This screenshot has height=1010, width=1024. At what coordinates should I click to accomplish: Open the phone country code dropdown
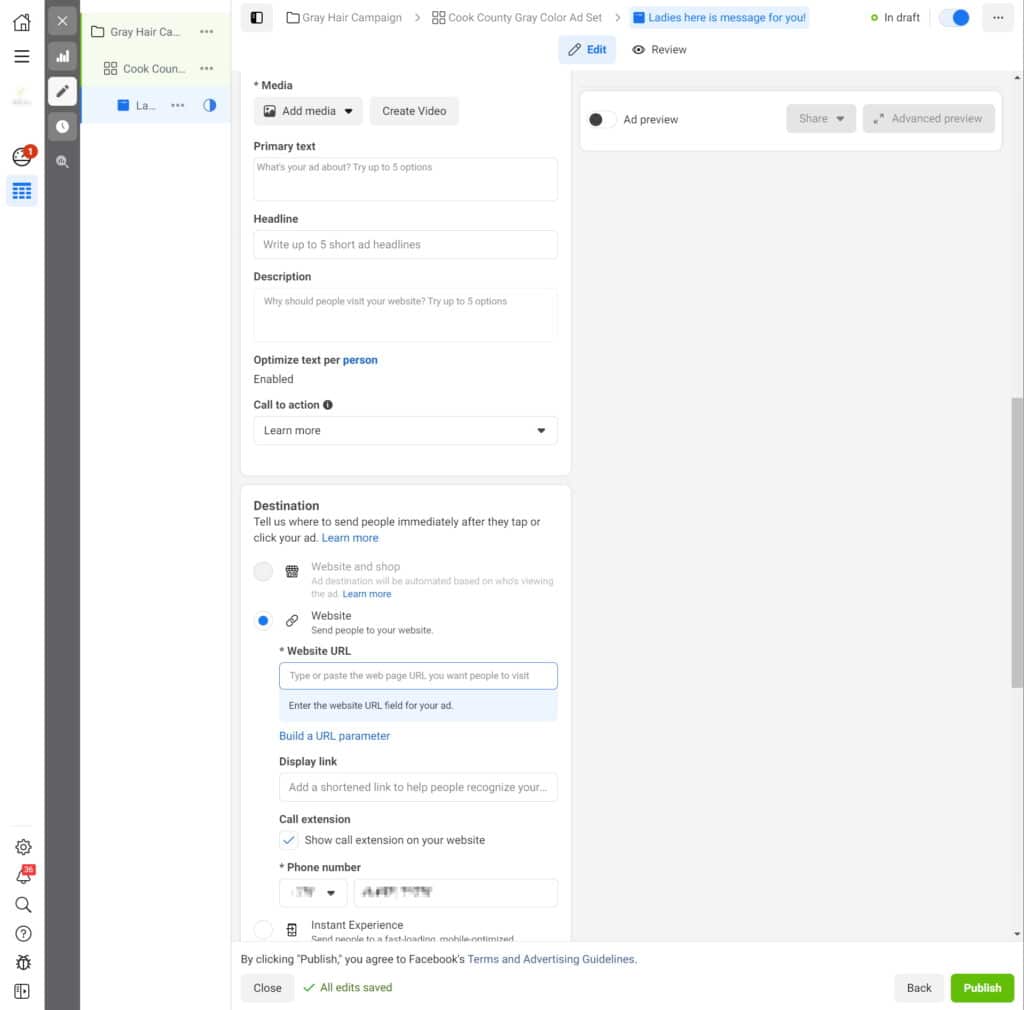[x=313, y=893]
